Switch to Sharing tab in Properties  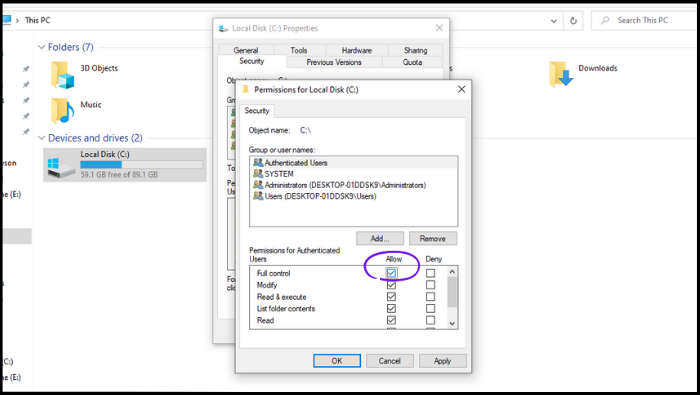(416, 50)
